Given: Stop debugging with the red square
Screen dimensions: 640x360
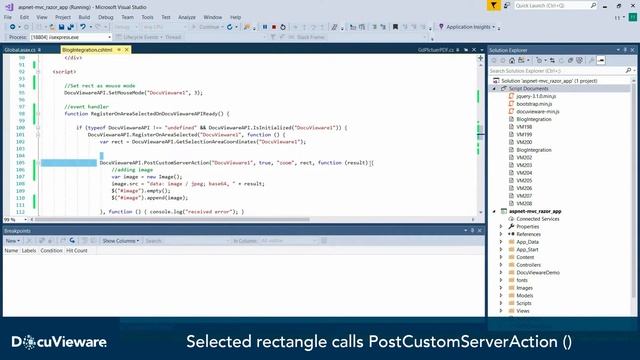Looking at the screenshot, I should point(274,27).
